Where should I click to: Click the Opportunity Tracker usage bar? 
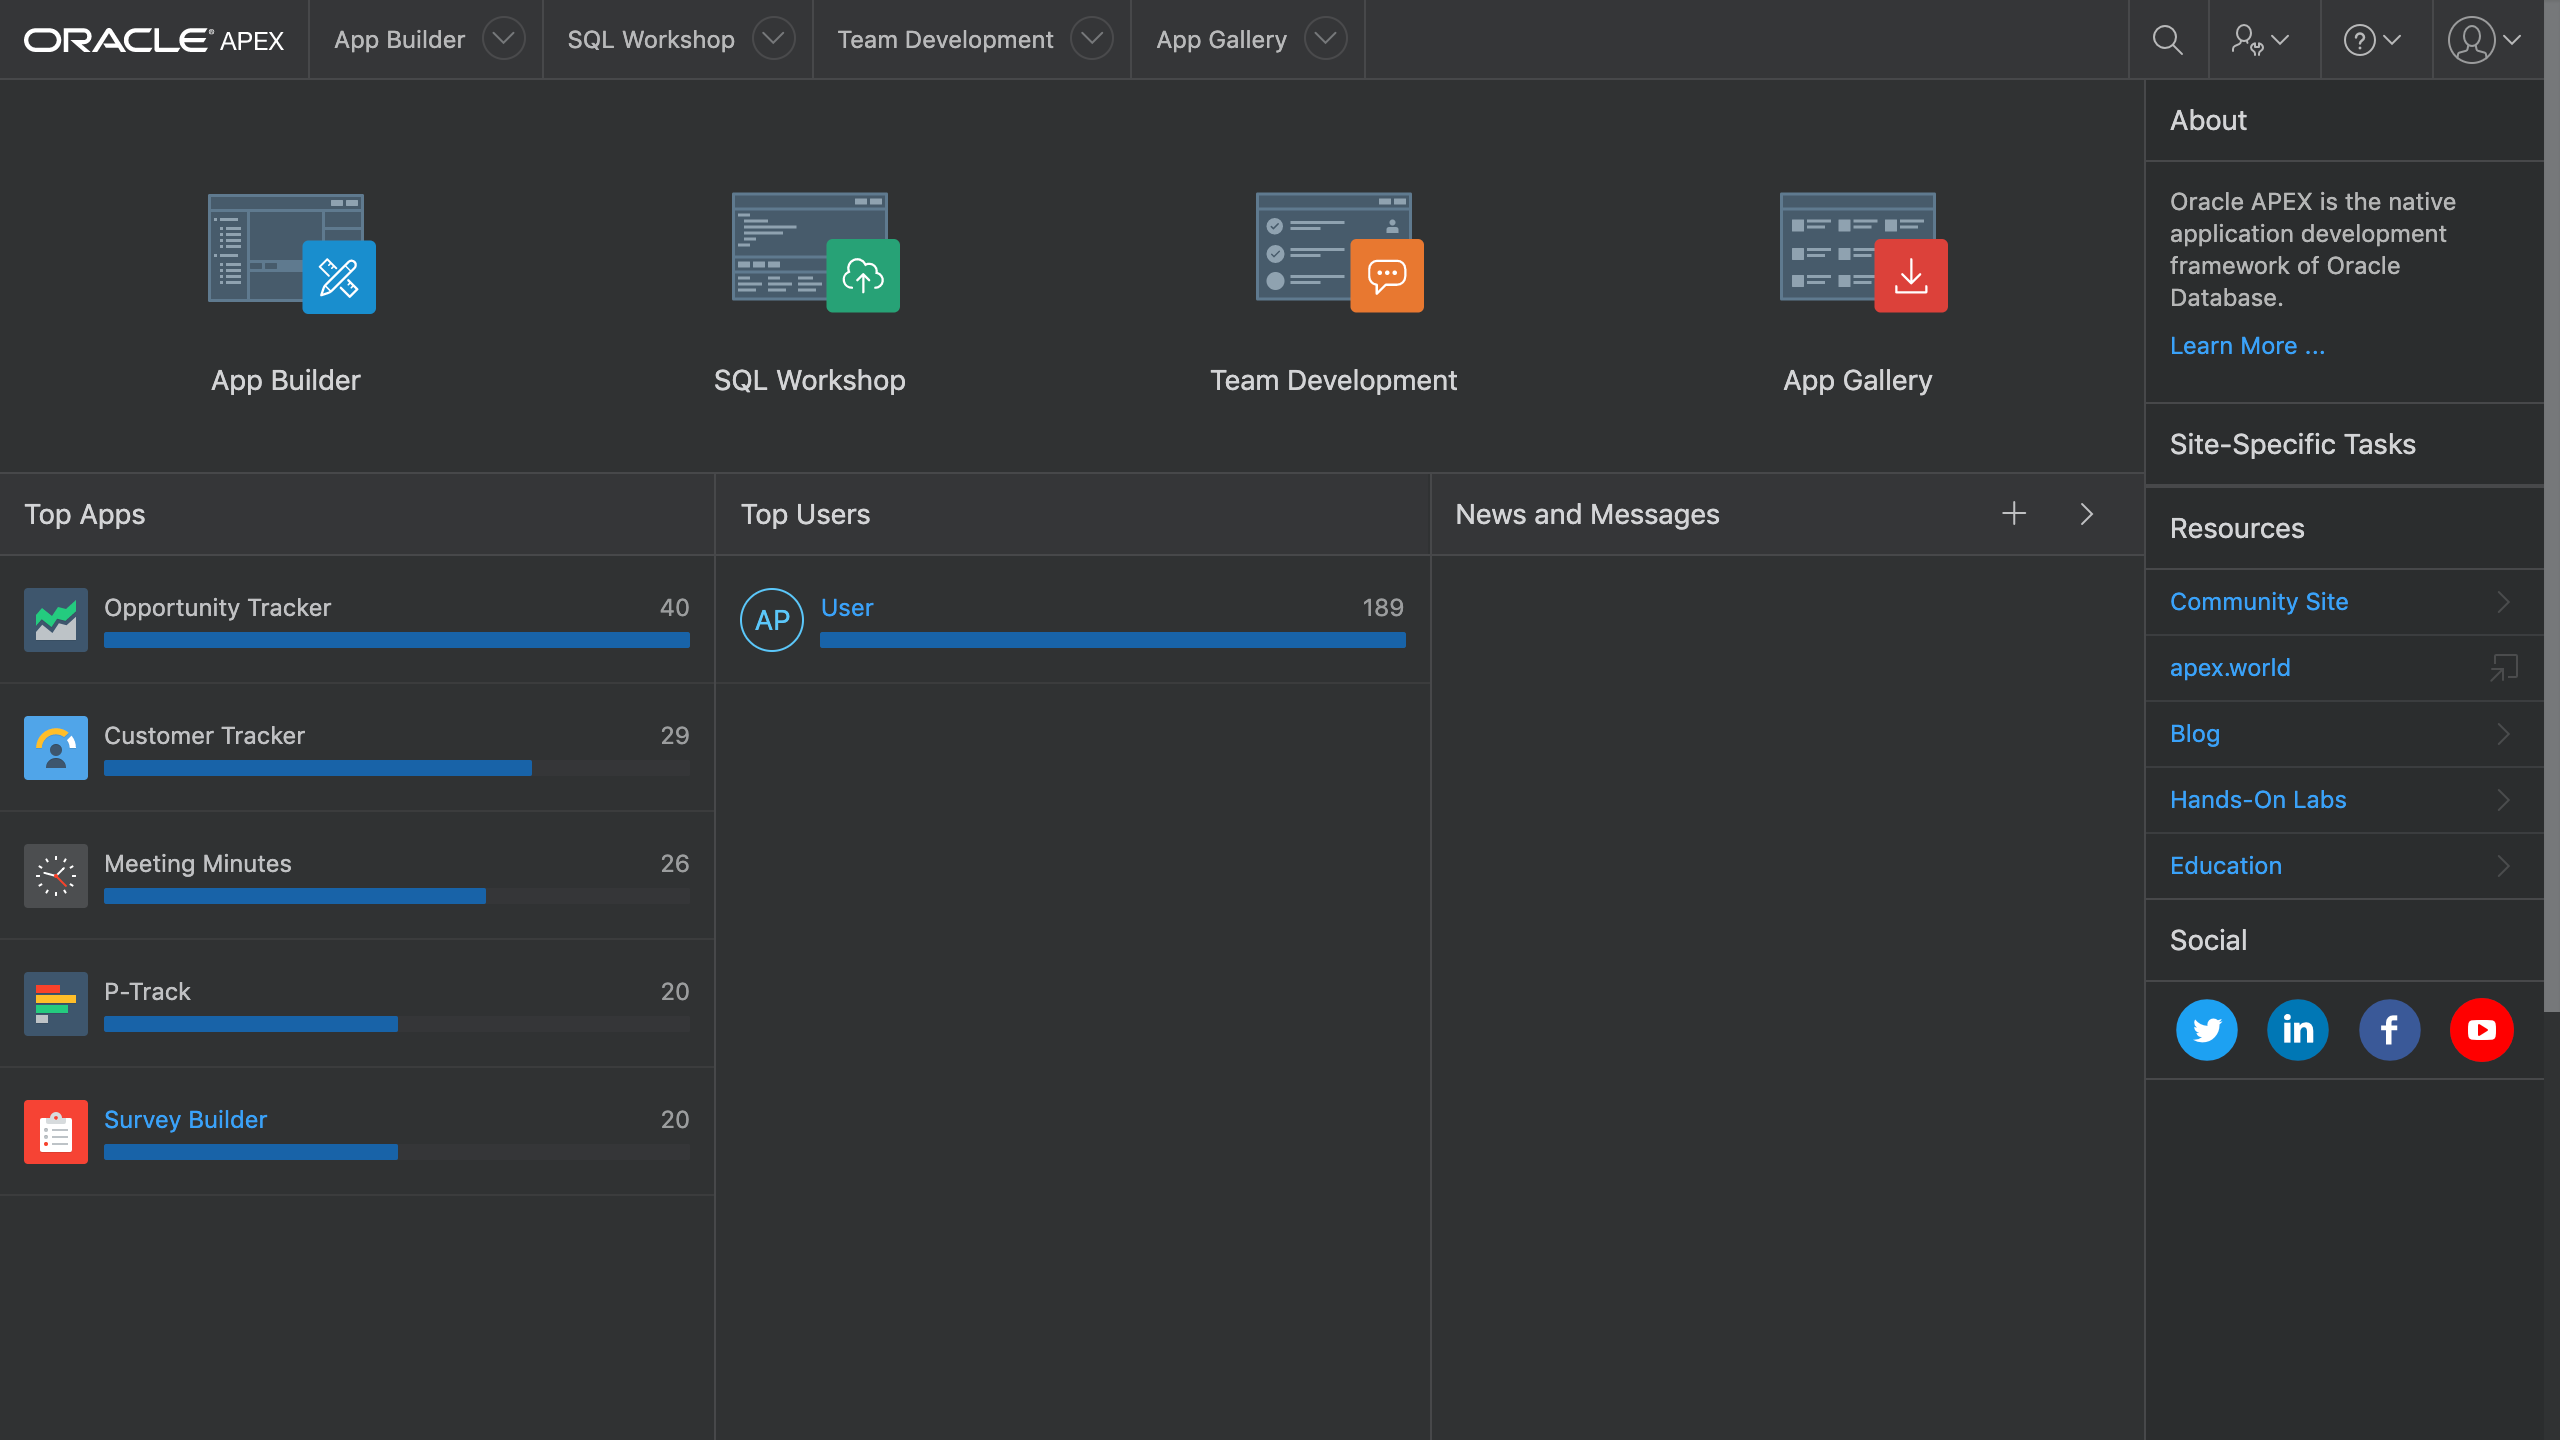pos(396,640)
